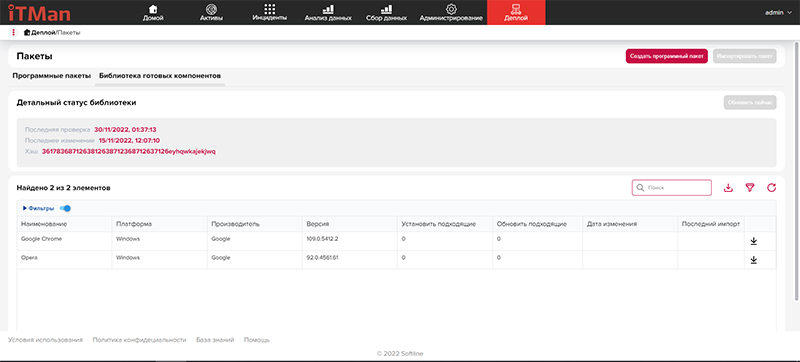Open Сбор данных section
Screen dimensions: 800x362
386,13
